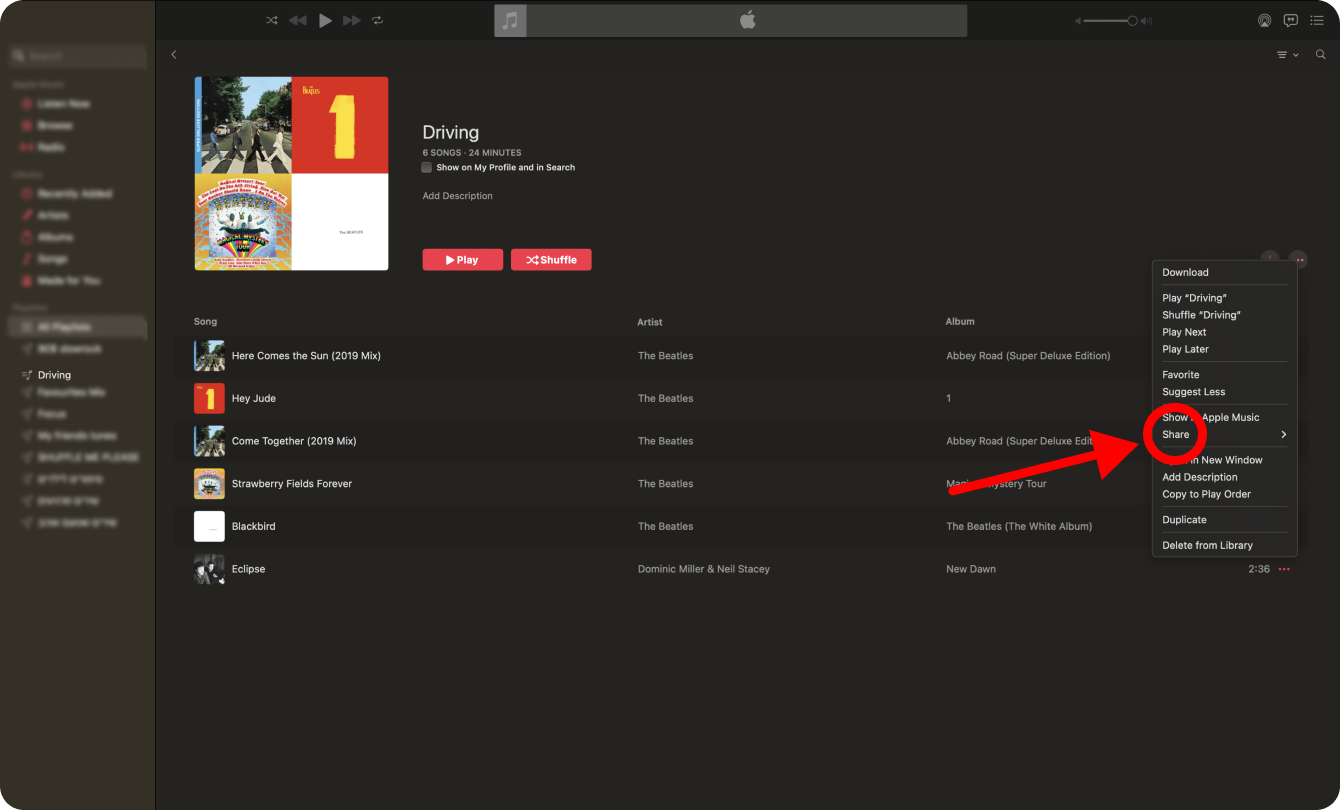
Task: Click the music note now-playing artwork
Action: (x=511, y=20)
